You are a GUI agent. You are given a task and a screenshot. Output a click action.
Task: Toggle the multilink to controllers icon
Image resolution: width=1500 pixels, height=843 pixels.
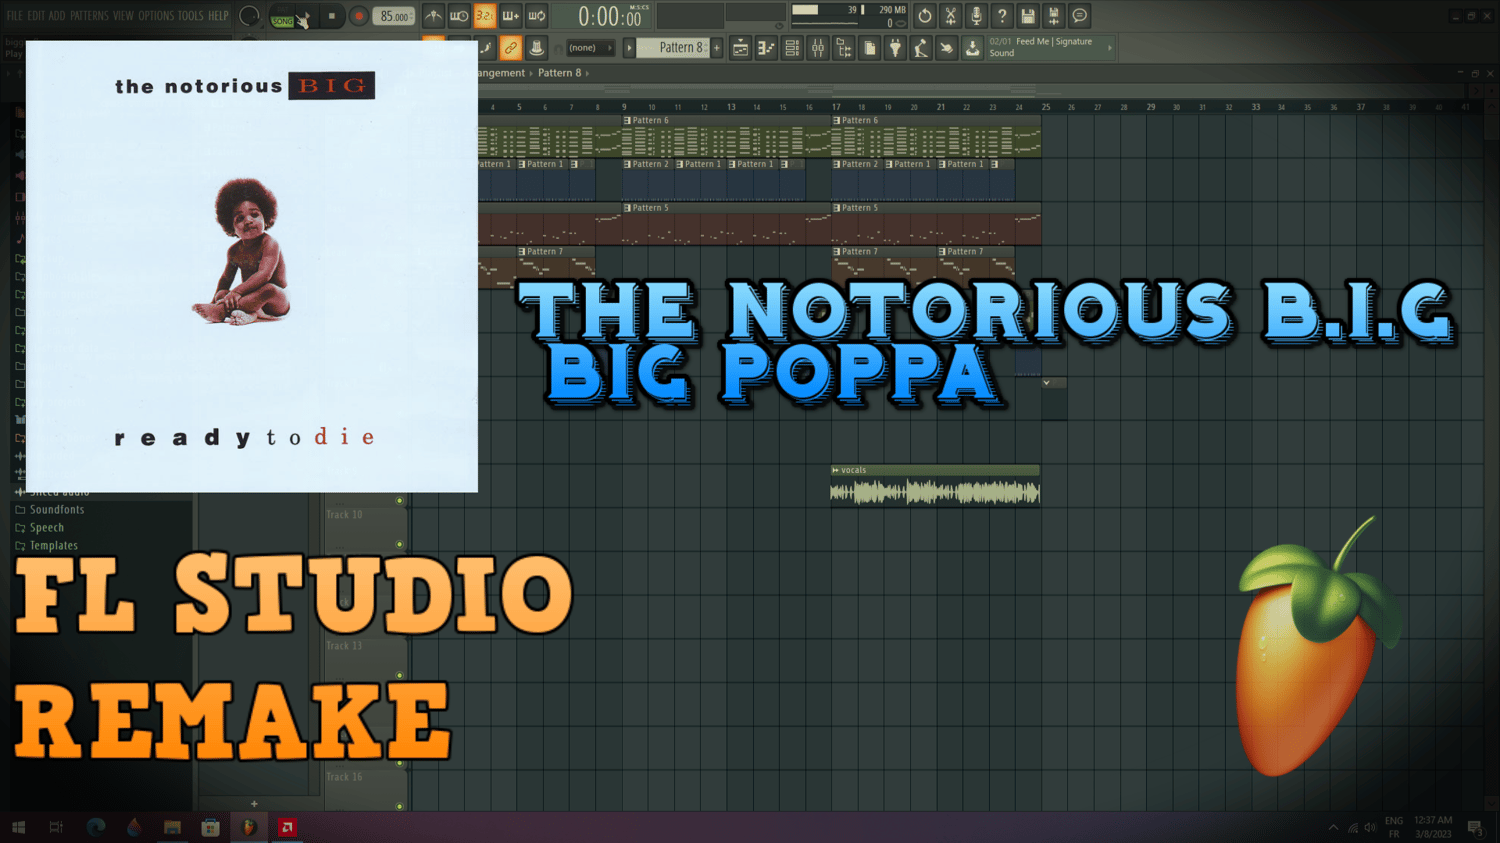tap(511, 48)
